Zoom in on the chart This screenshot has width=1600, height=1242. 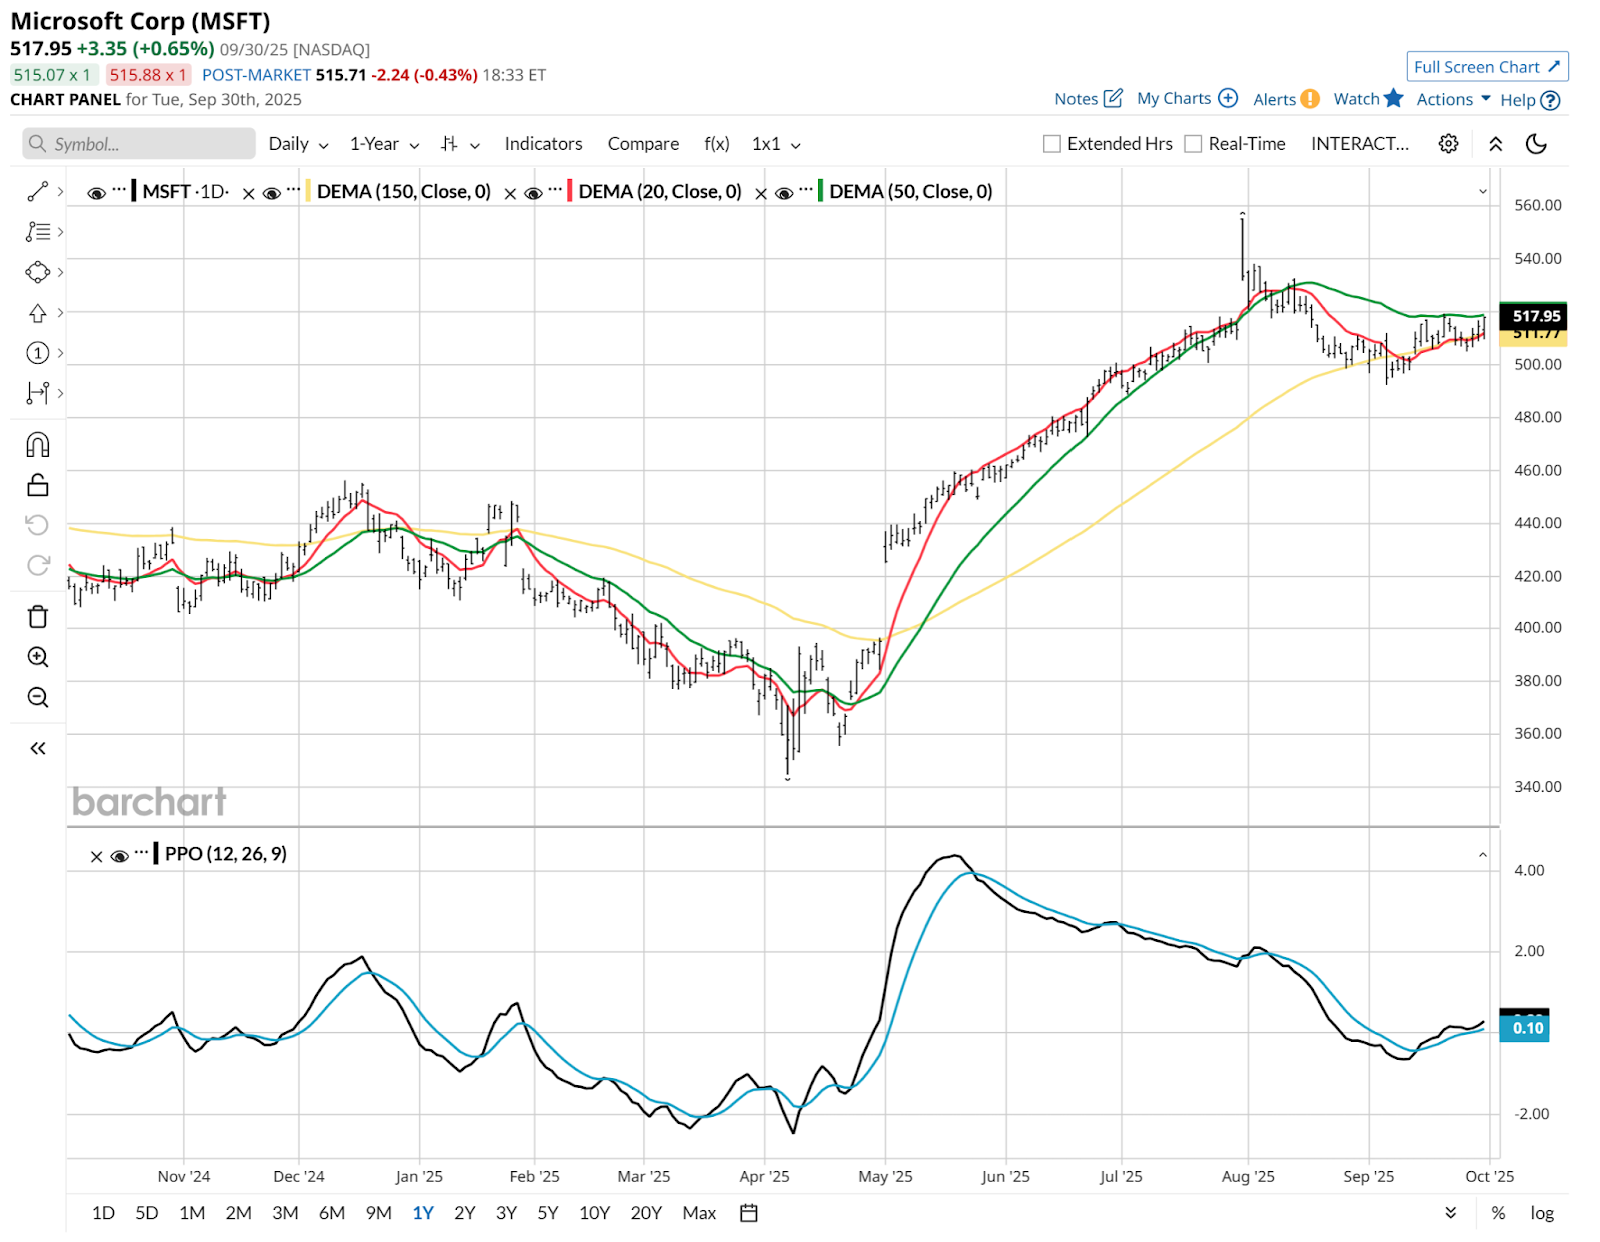[x=38, y=657]
